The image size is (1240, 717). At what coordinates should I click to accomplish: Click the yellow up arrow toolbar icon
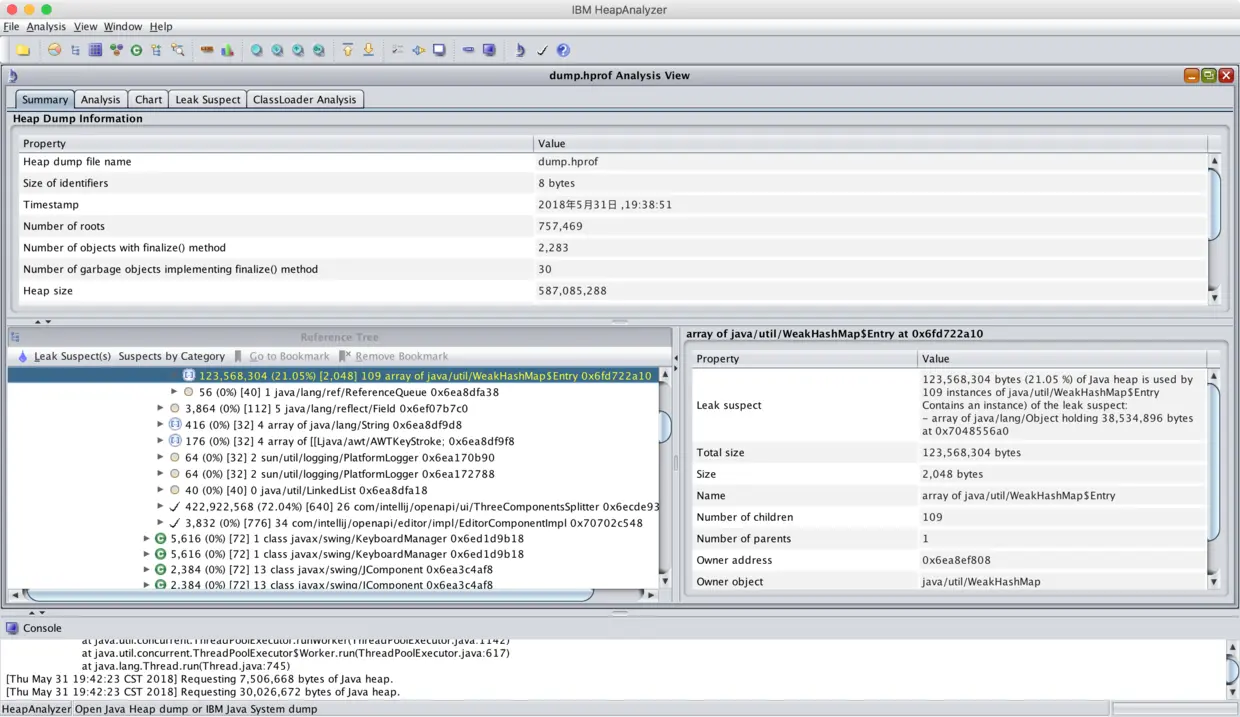coord(348,50)
